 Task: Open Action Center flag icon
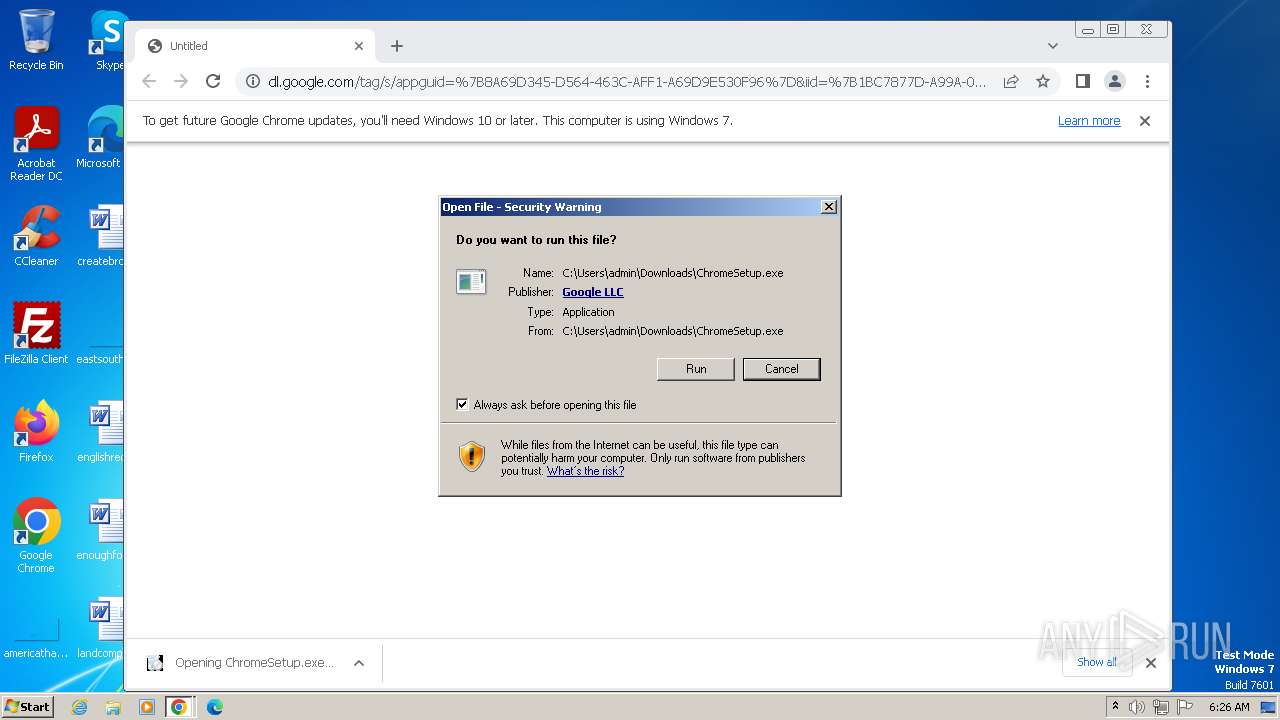pyautogui.click(x=1184, y=707)
